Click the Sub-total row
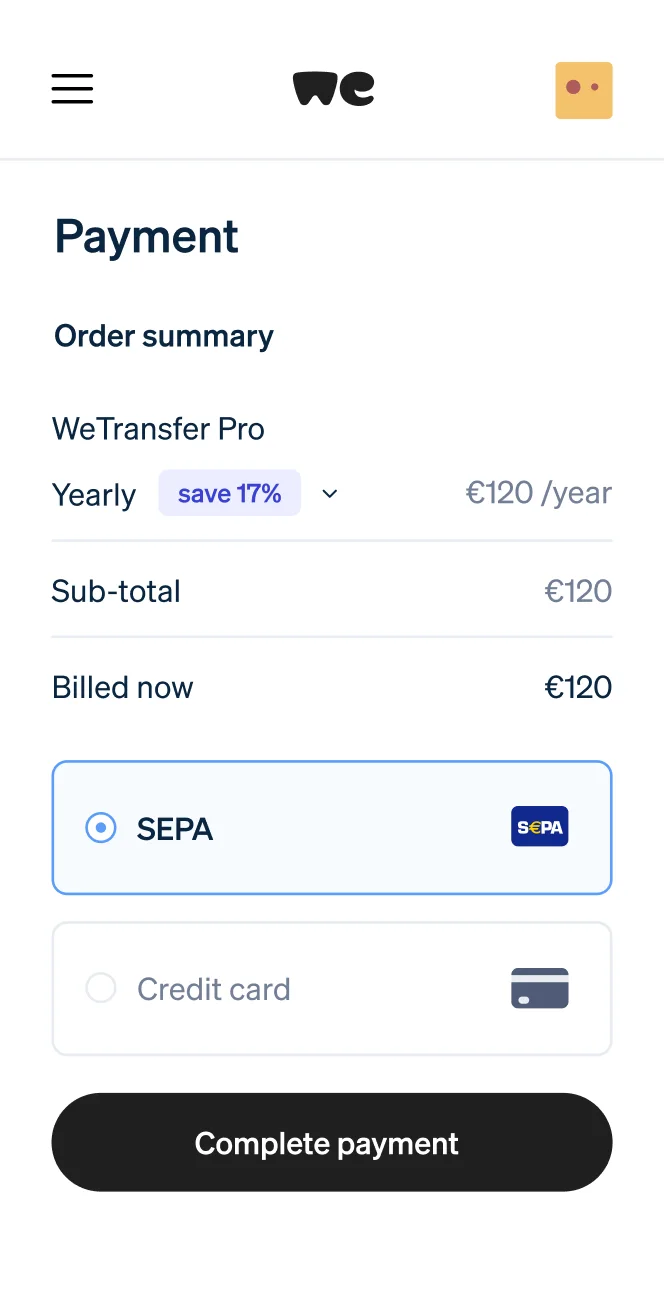The width and height of the screenshot is (664, 1302). click(332, 590)
